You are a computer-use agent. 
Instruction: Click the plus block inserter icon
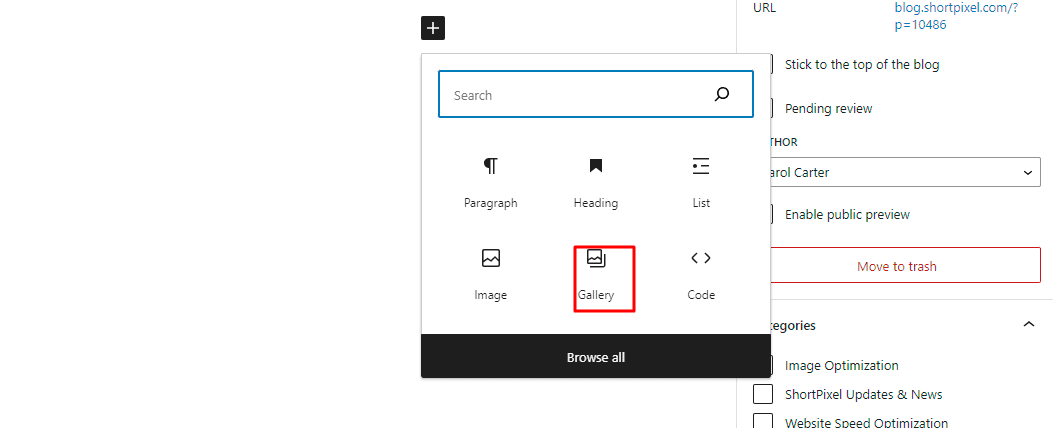click(433, 29)
